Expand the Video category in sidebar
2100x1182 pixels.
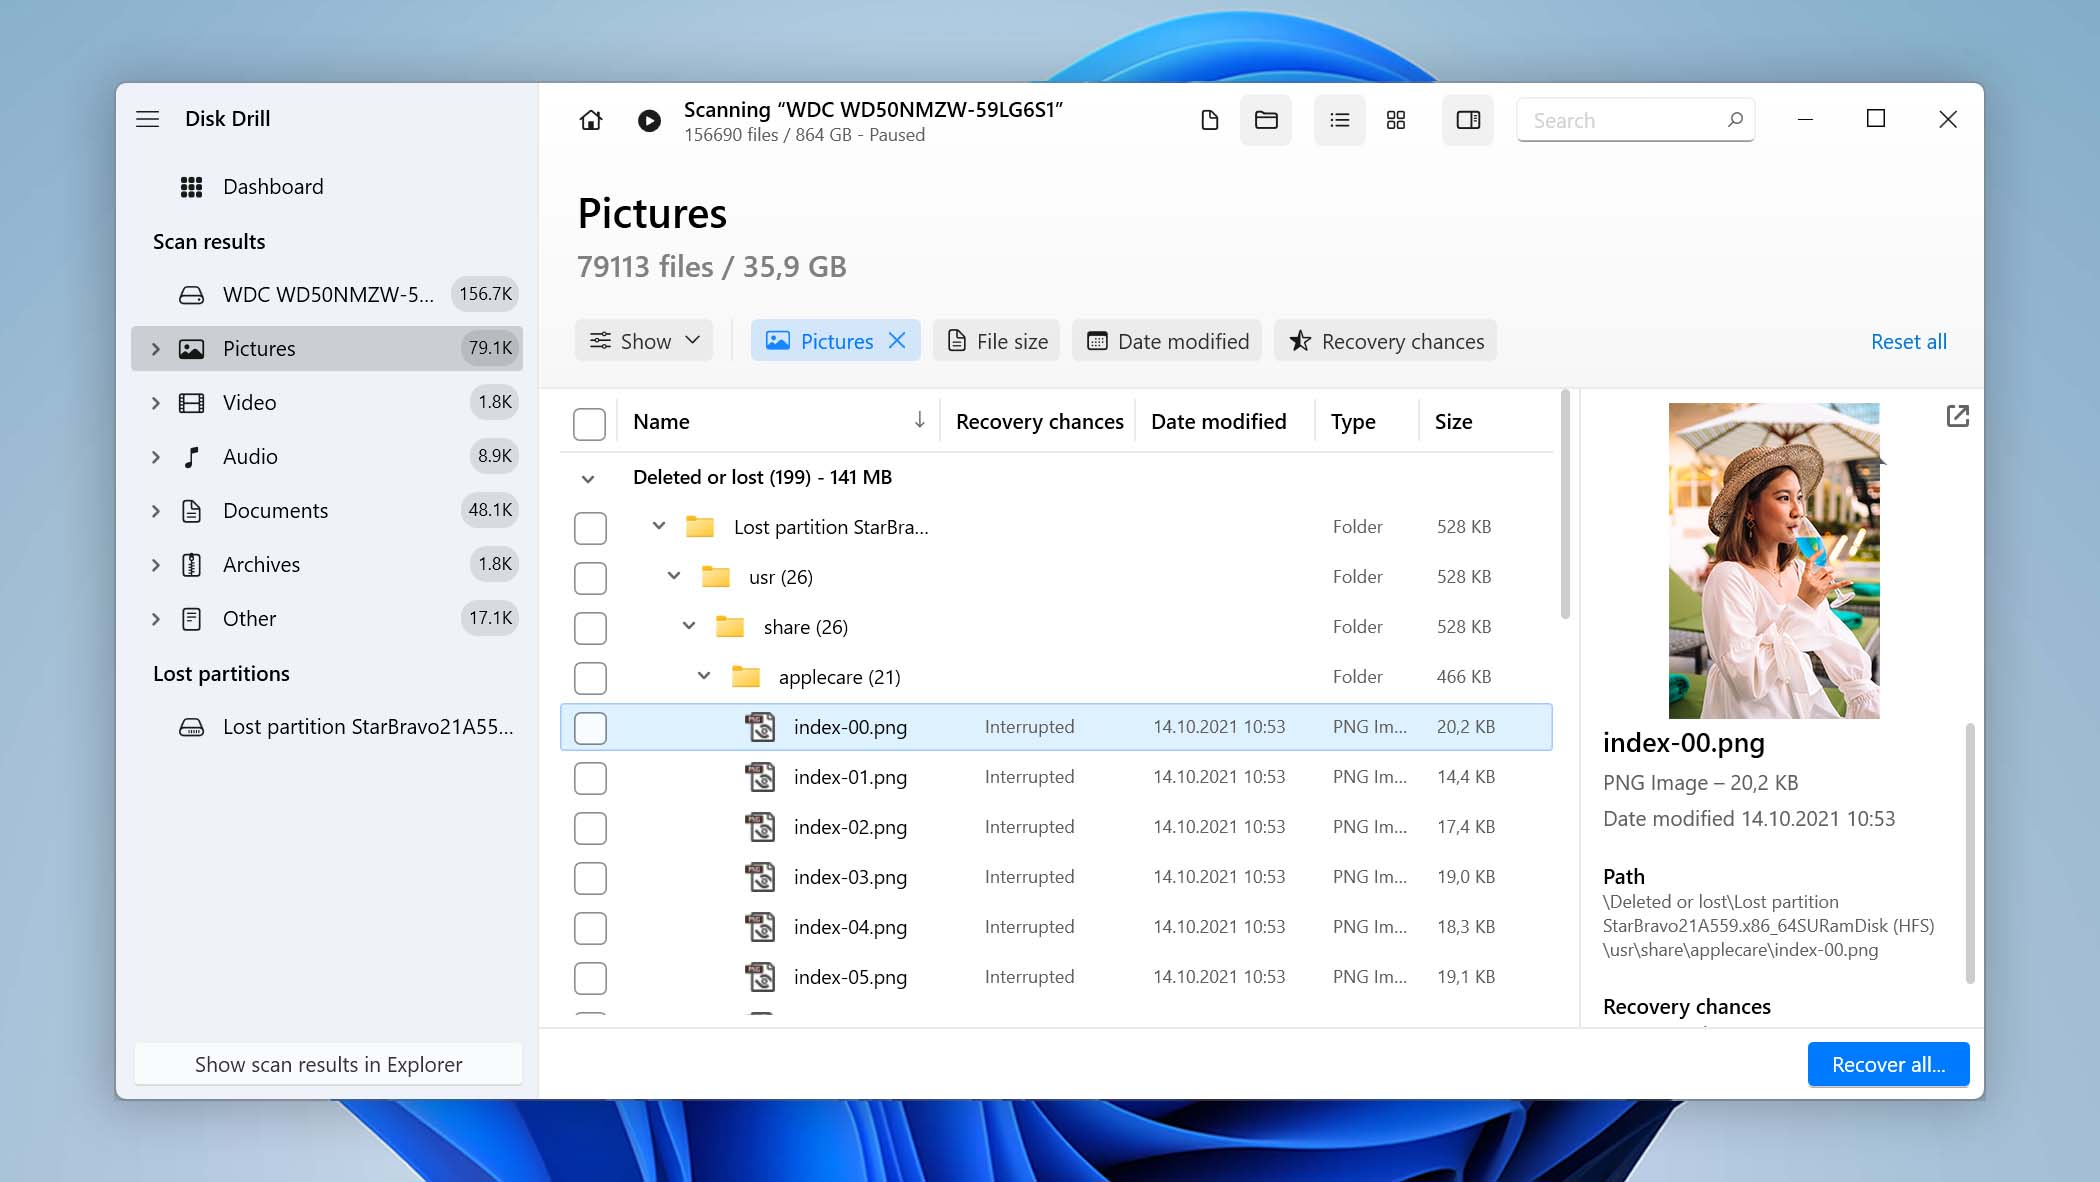pos(153,402)
